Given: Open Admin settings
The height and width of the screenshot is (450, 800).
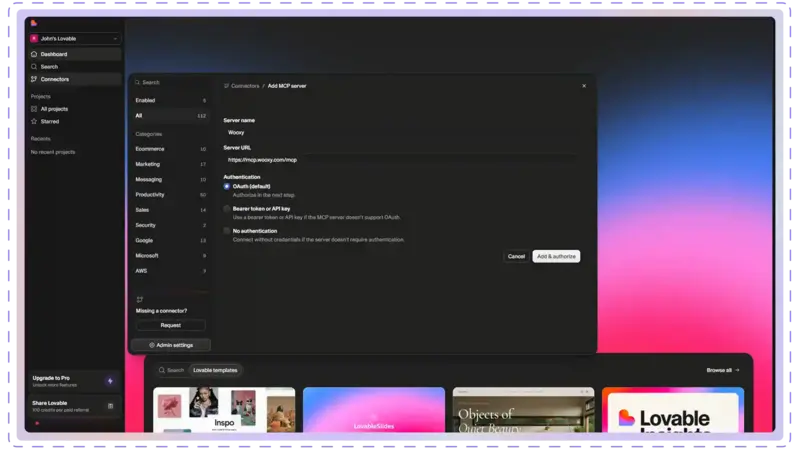Looking at the screenshot, I should (x=171, y=345).
